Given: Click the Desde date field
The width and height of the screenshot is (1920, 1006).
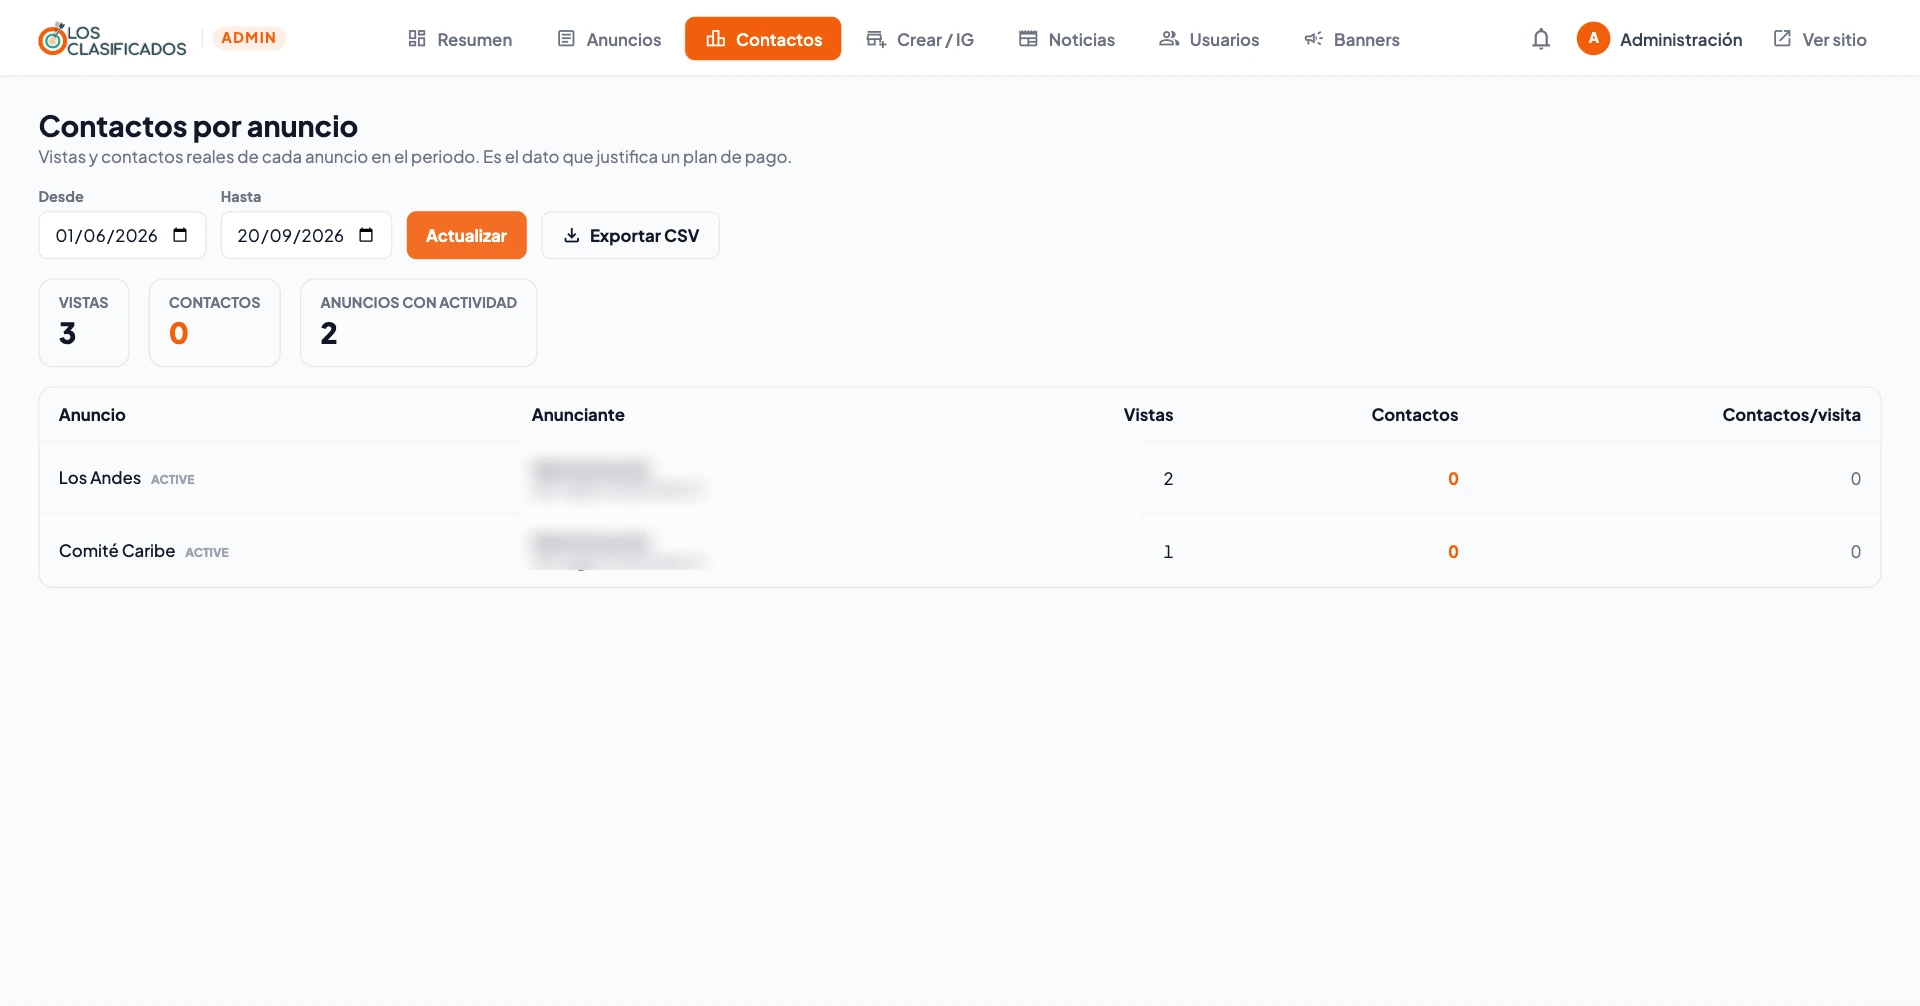Looking at the screenshot, I should point(122,235).
